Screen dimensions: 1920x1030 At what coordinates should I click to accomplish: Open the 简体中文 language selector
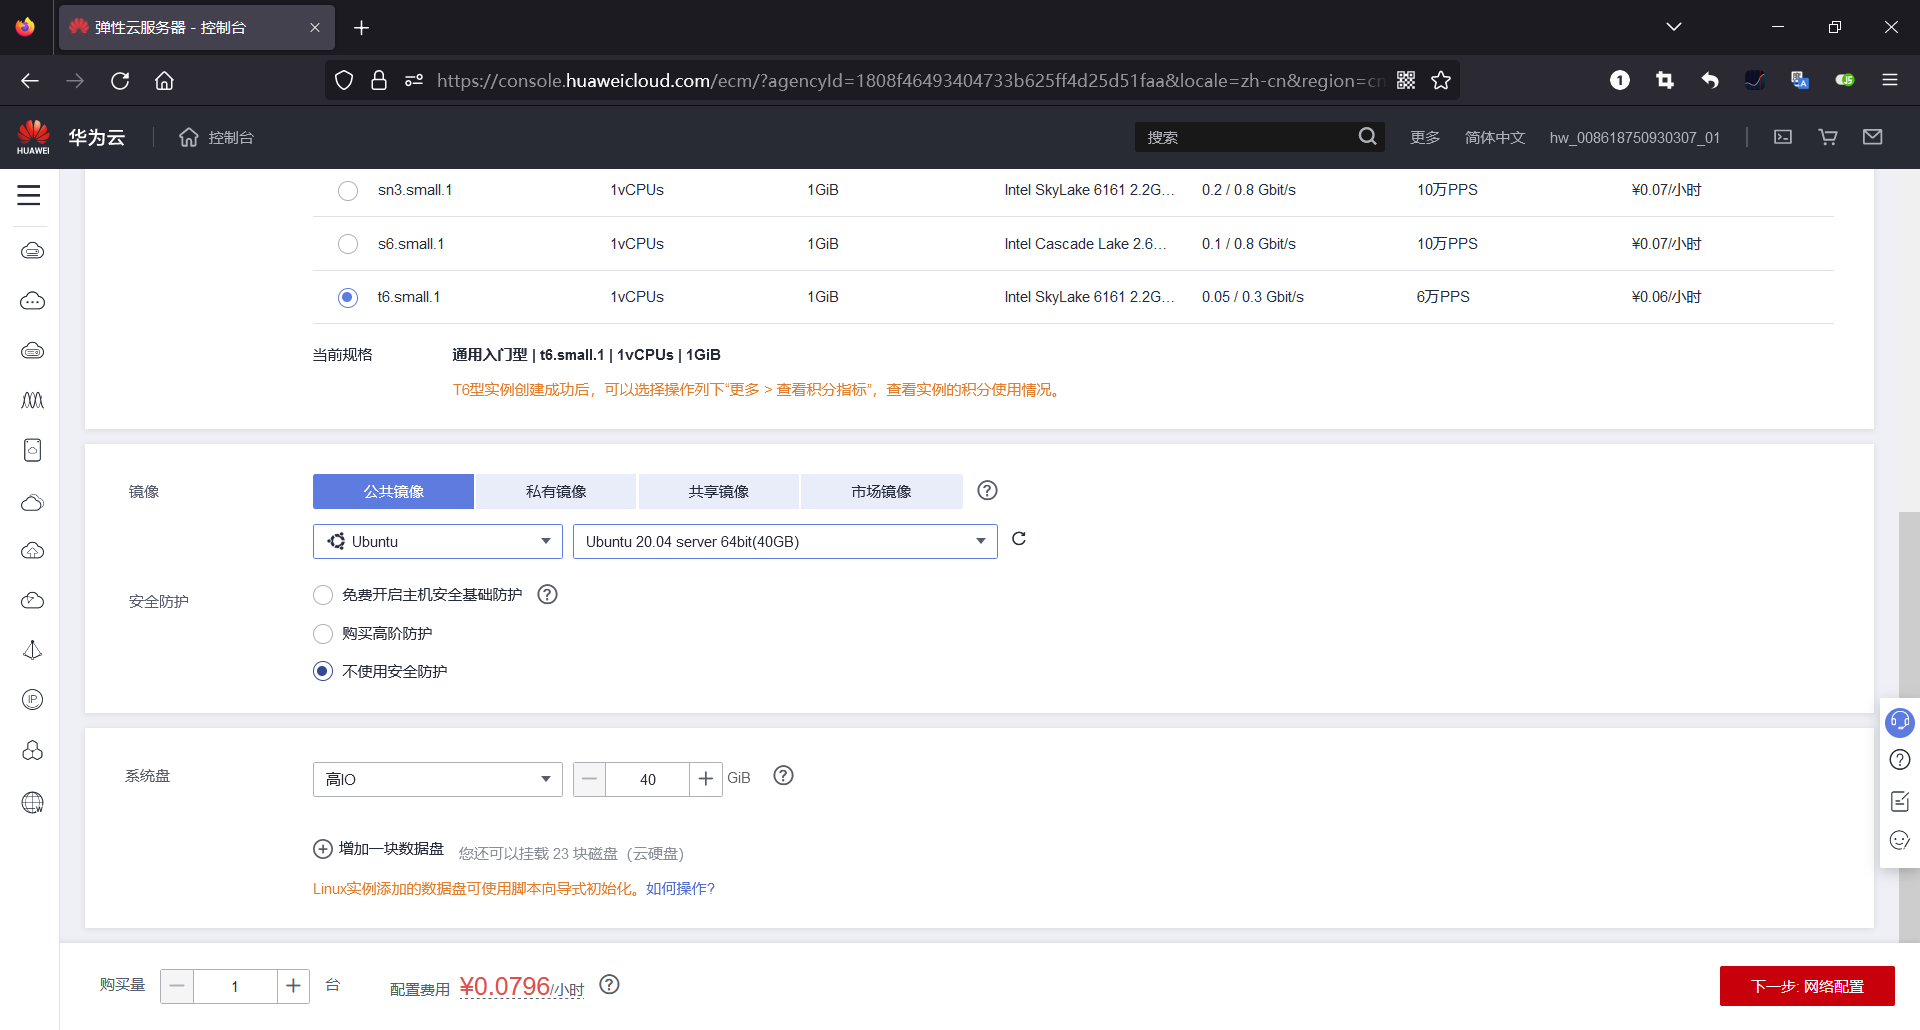(x=1495, y=137)
